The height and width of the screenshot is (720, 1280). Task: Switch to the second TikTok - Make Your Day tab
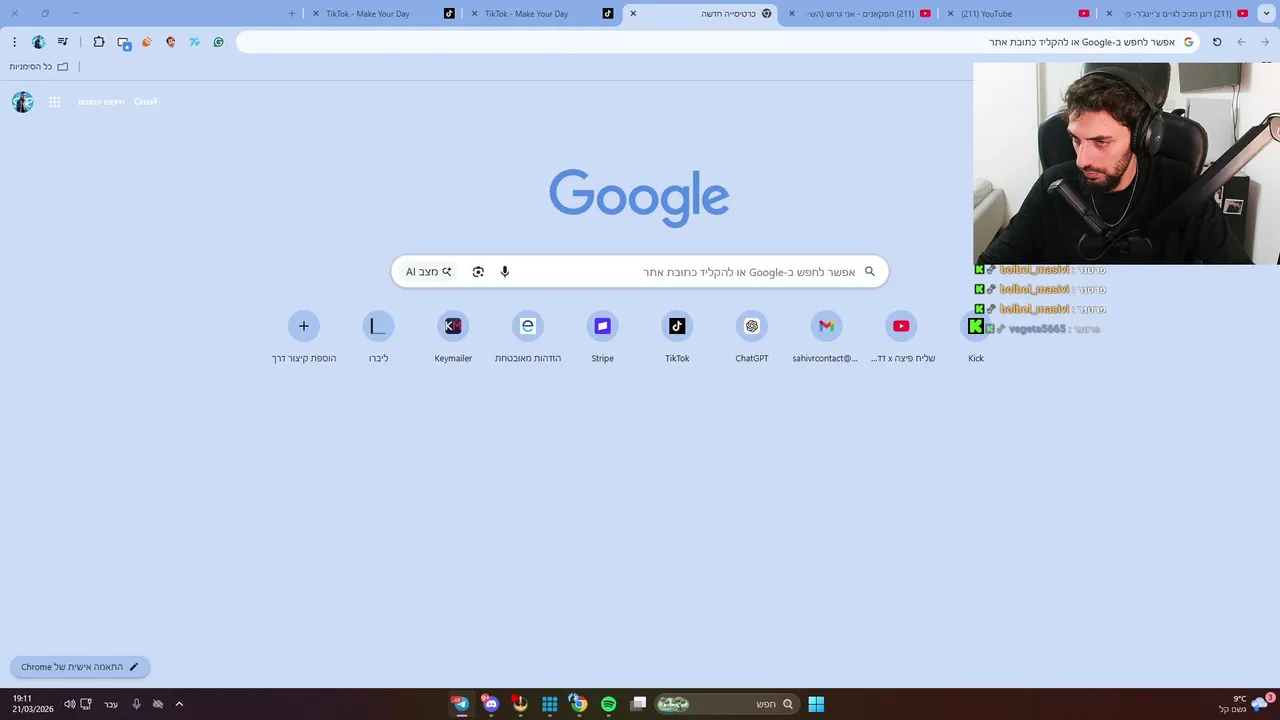(540, 14)
